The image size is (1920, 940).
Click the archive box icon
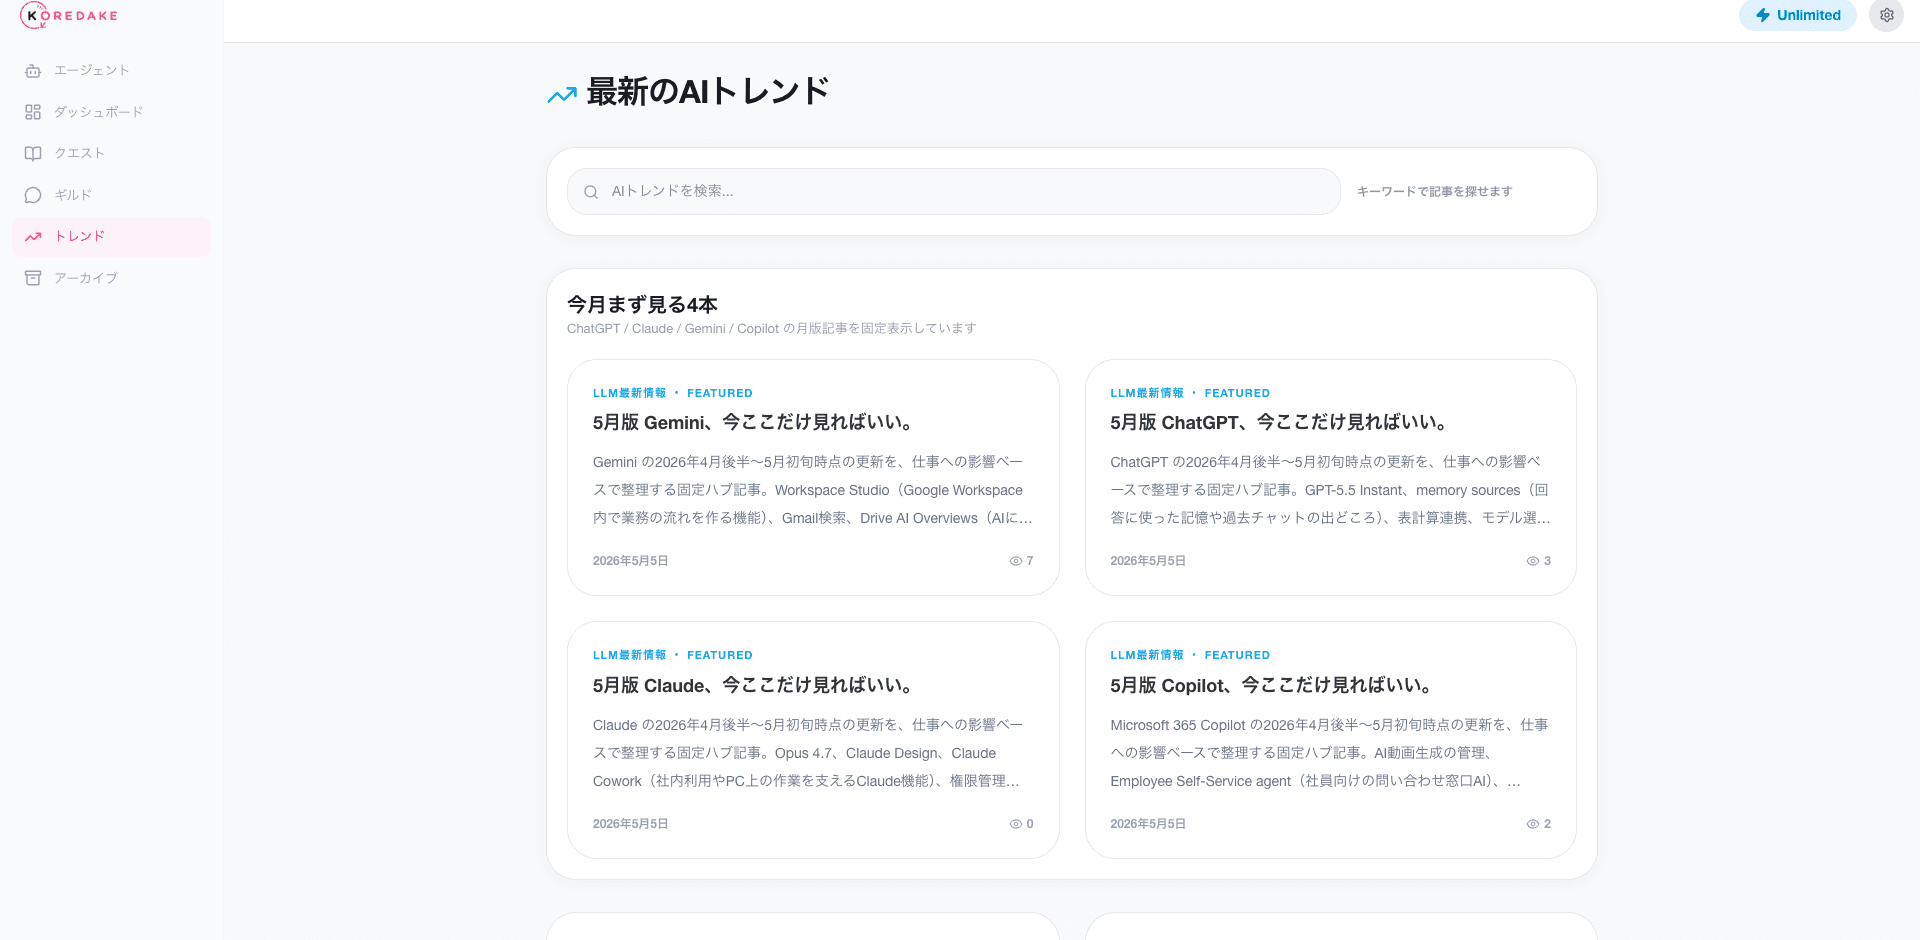tap(33, 278)
